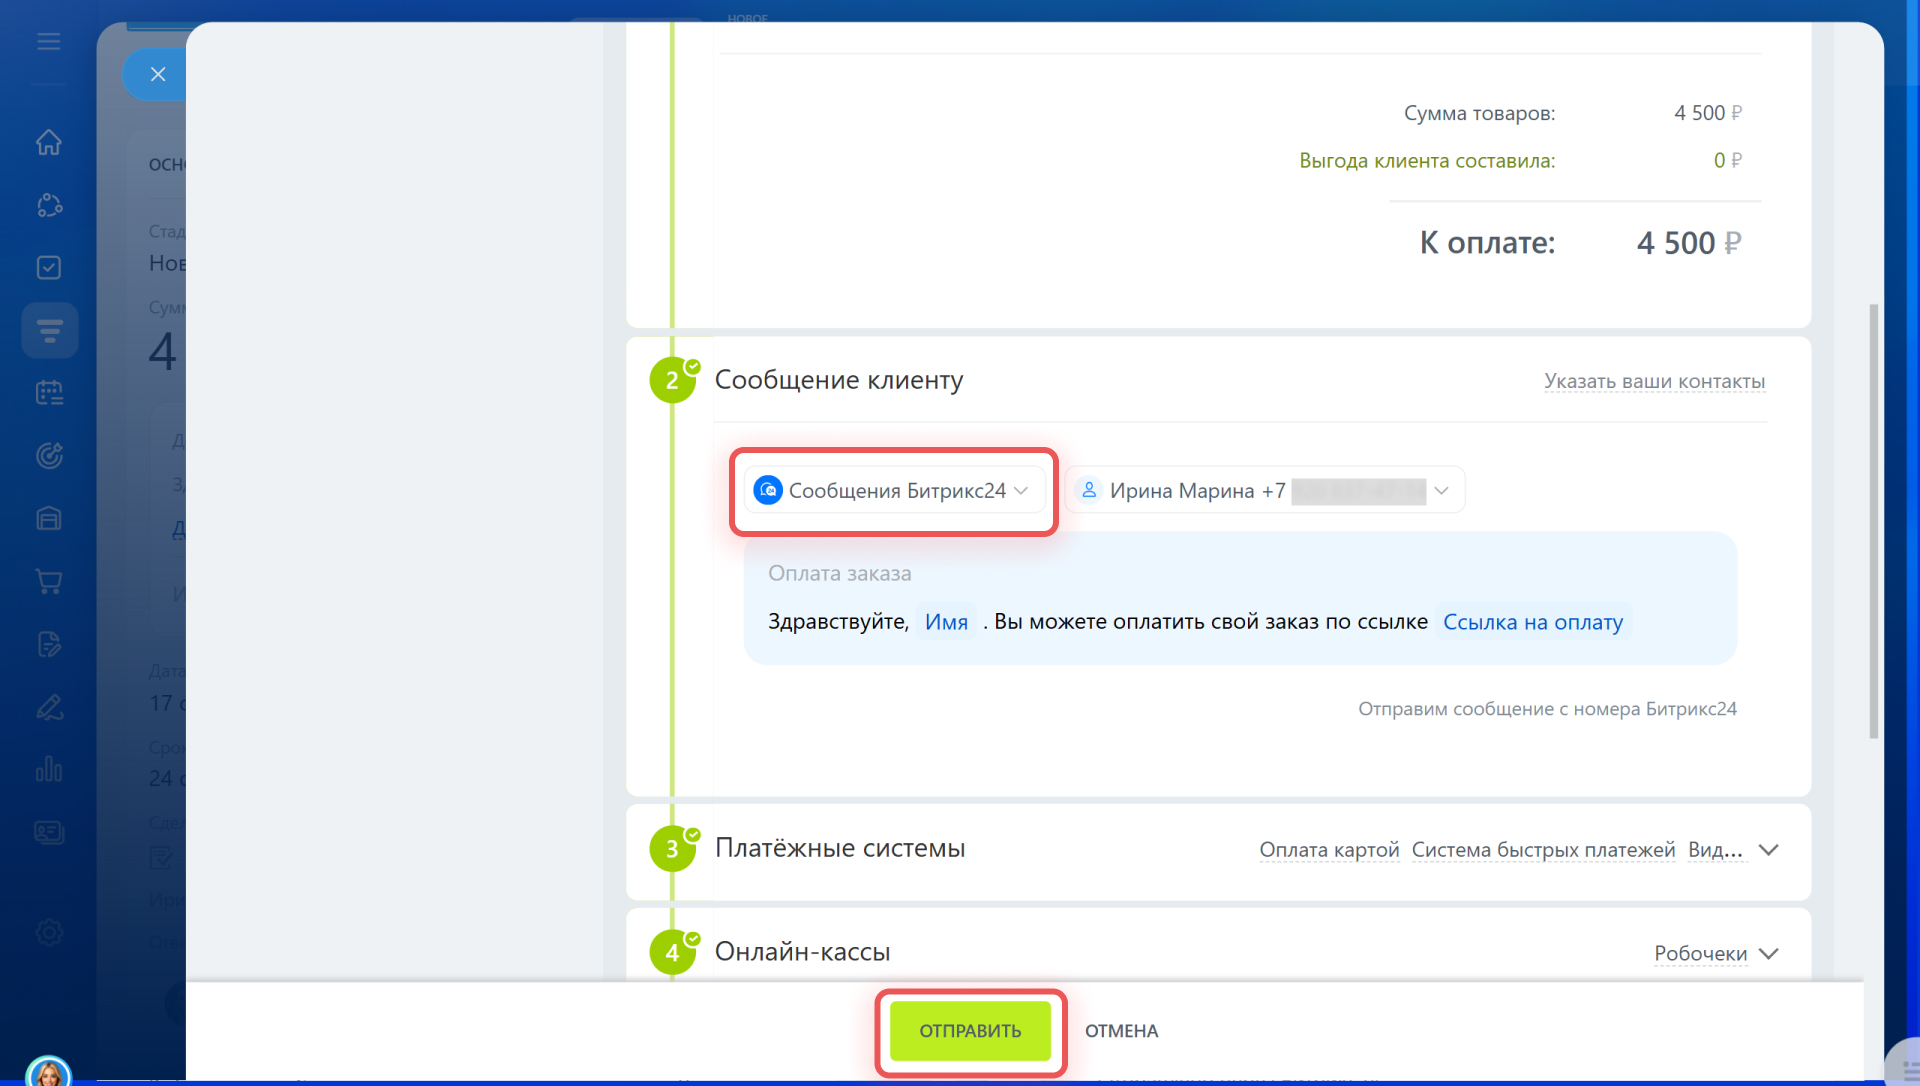The image size is (1920, 1086).
Task: Open recipient Ирина Марина phone dropdown
Action: coord(1264,491)
